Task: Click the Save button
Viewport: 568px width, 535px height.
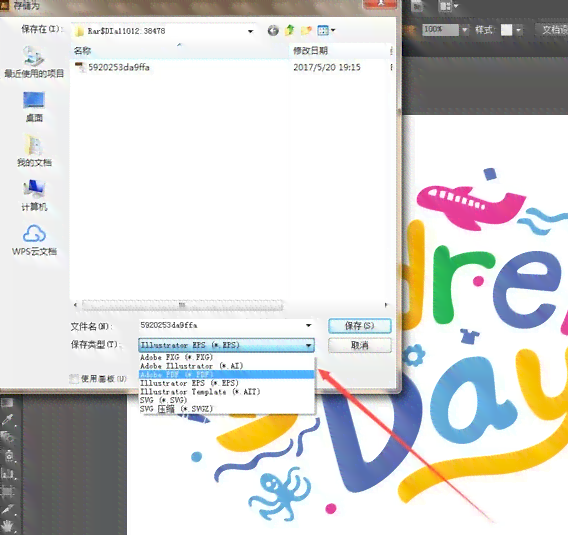Action: point(360,326)
